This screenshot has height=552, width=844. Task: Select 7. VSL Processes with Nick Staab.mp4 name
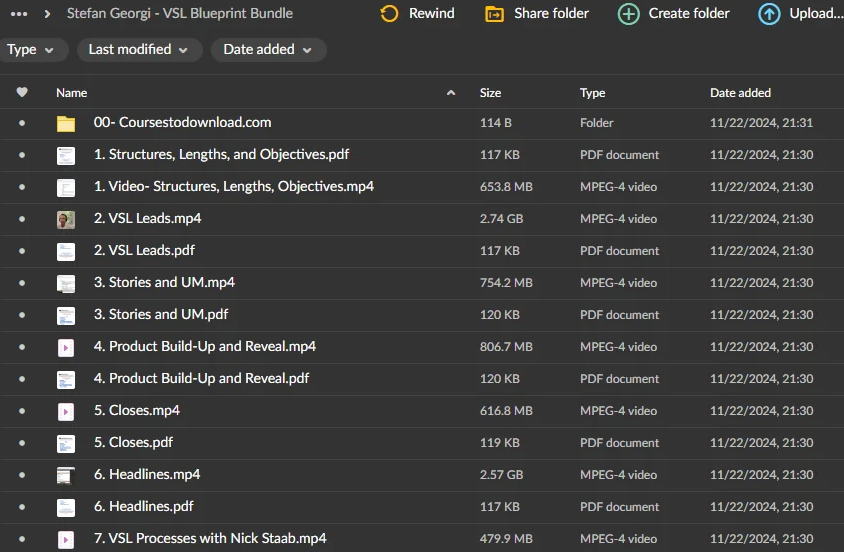tap(210, 538)
